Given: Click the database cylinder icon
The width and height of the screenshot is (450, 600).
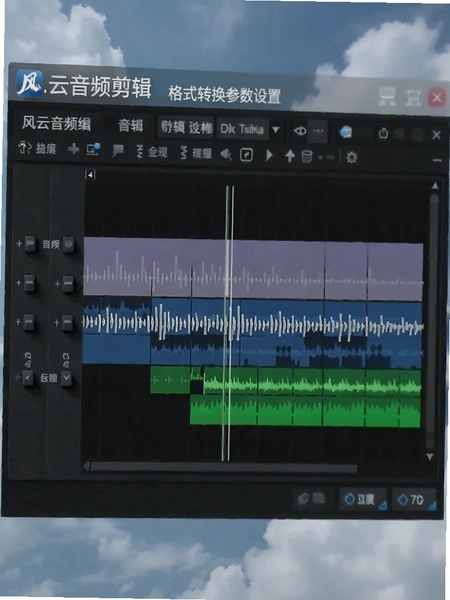Looking at the screenshot, I should click(x=307, y=156).
